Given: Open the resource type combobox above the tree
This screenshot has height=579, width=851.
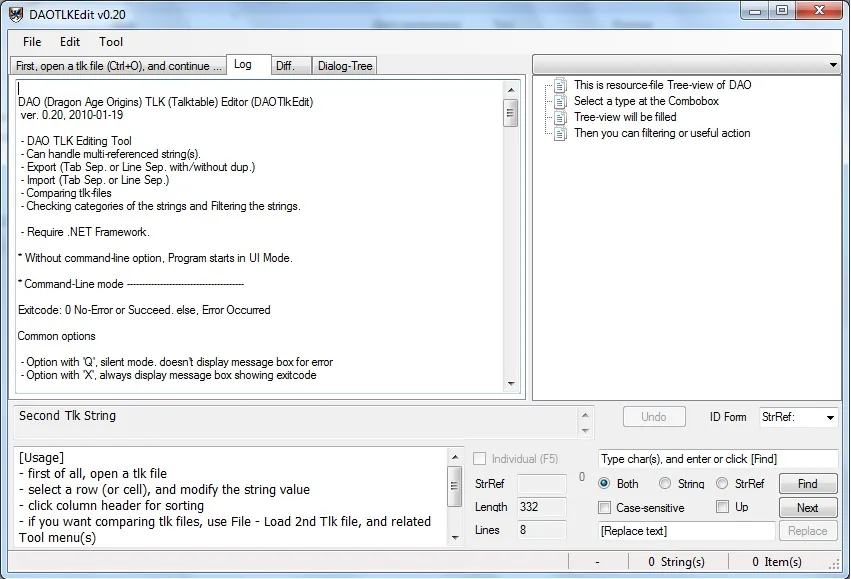Looking at the screenshot, I should click(x=686, y=64).
